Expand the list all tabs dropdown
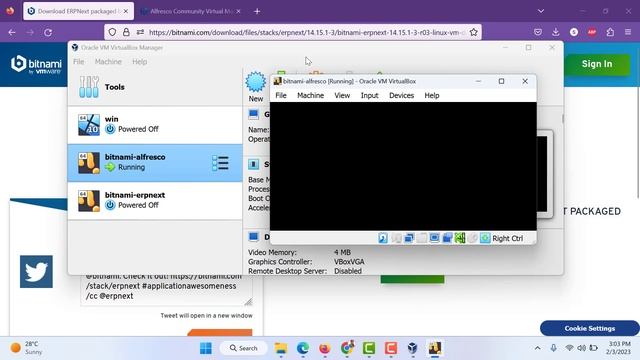 tap(541, 11)
